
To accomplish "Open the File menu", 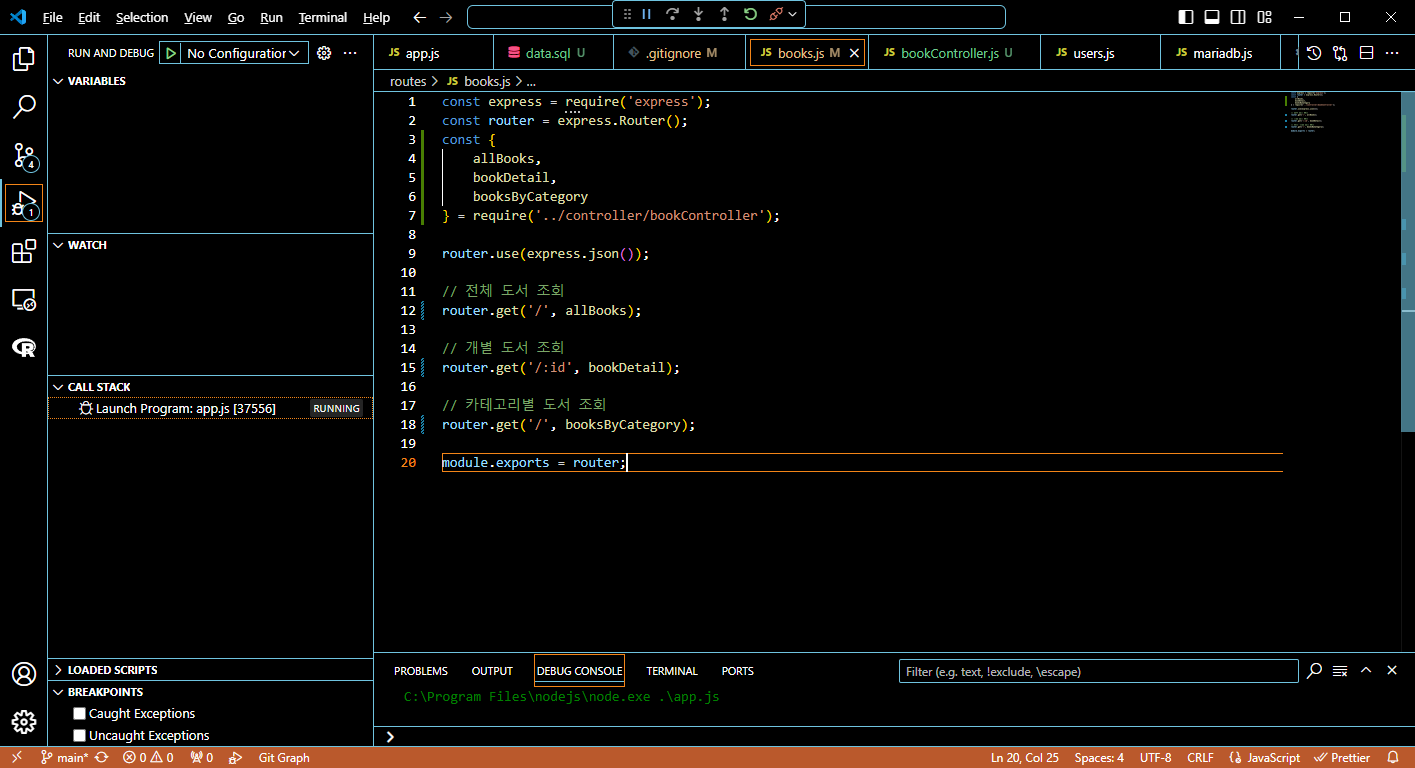I will tap(52, 18).
